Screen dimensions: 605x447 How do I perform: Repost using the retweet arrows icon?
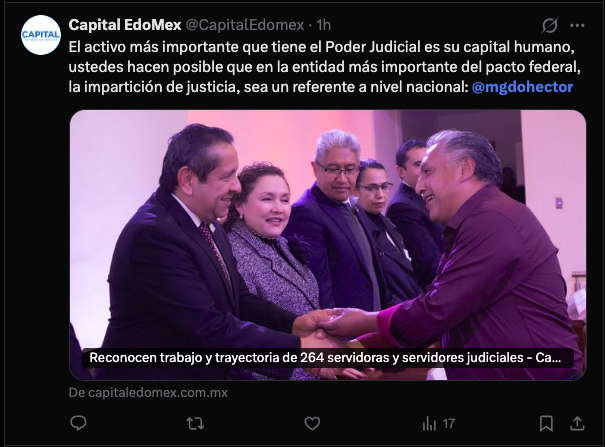(195, 423)
